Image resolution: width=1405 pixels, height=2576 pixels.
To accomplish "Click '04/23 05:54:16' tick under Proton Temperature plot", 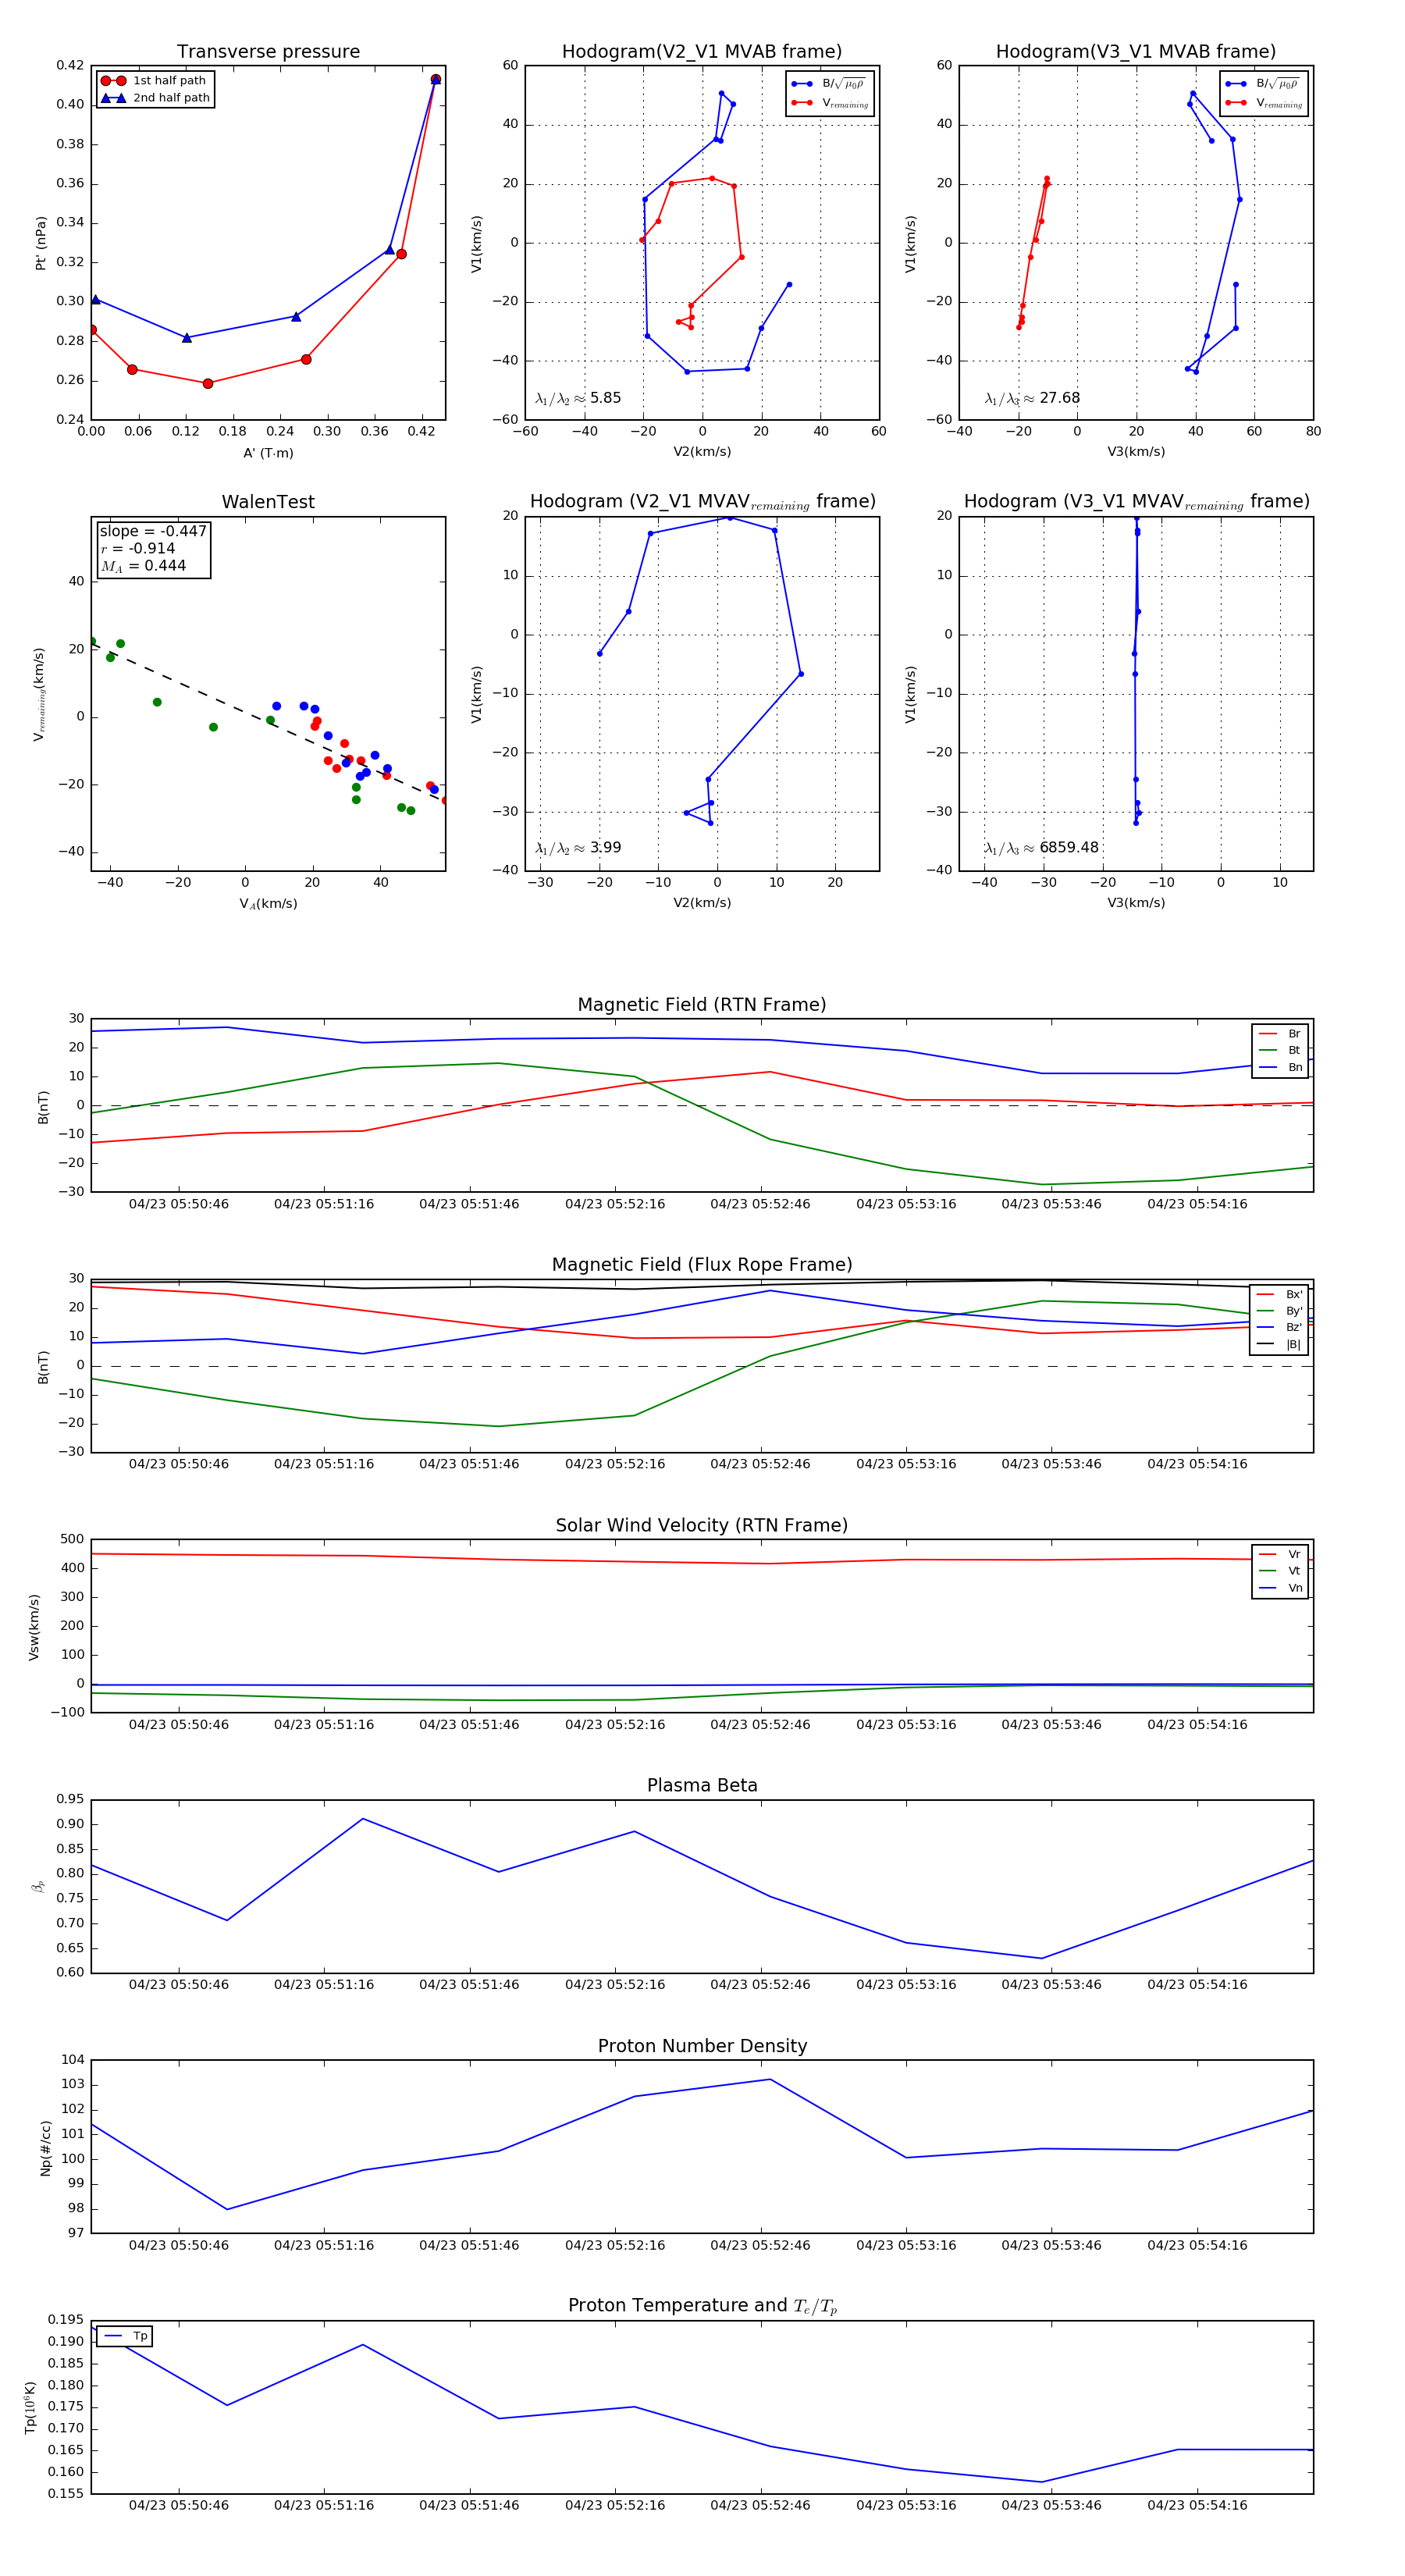I will pyautogui.click(x=1197, y=2505).
